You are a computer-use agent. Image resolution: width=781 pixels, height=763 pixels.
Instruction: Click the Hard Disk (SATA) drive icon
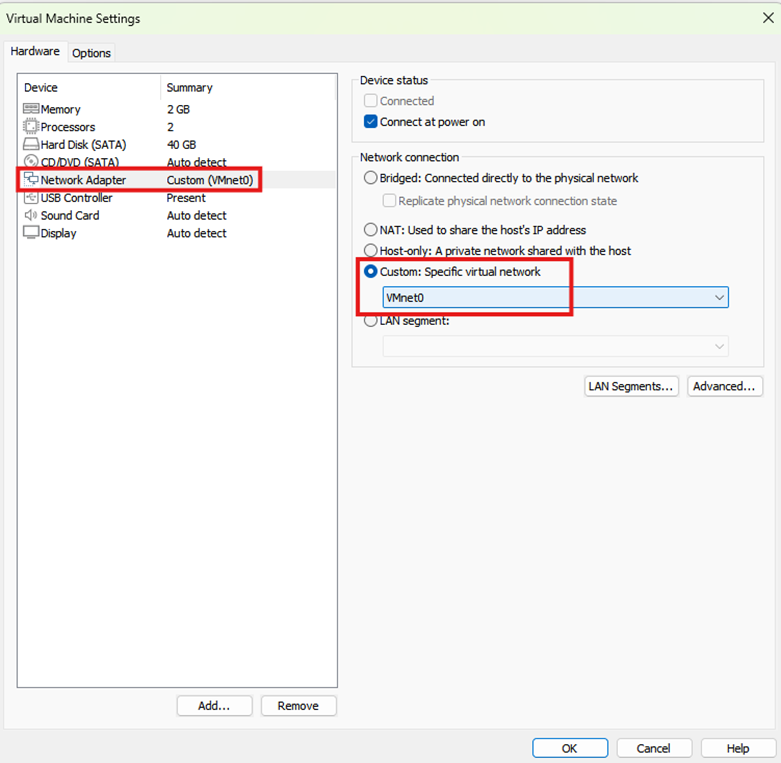point(31,144)
